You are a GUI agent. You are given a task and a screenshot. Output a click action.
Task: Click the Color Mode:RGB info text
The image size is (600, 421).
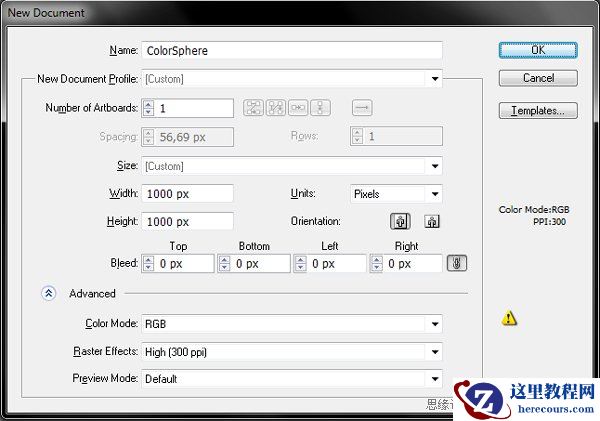tap(534, 210)
